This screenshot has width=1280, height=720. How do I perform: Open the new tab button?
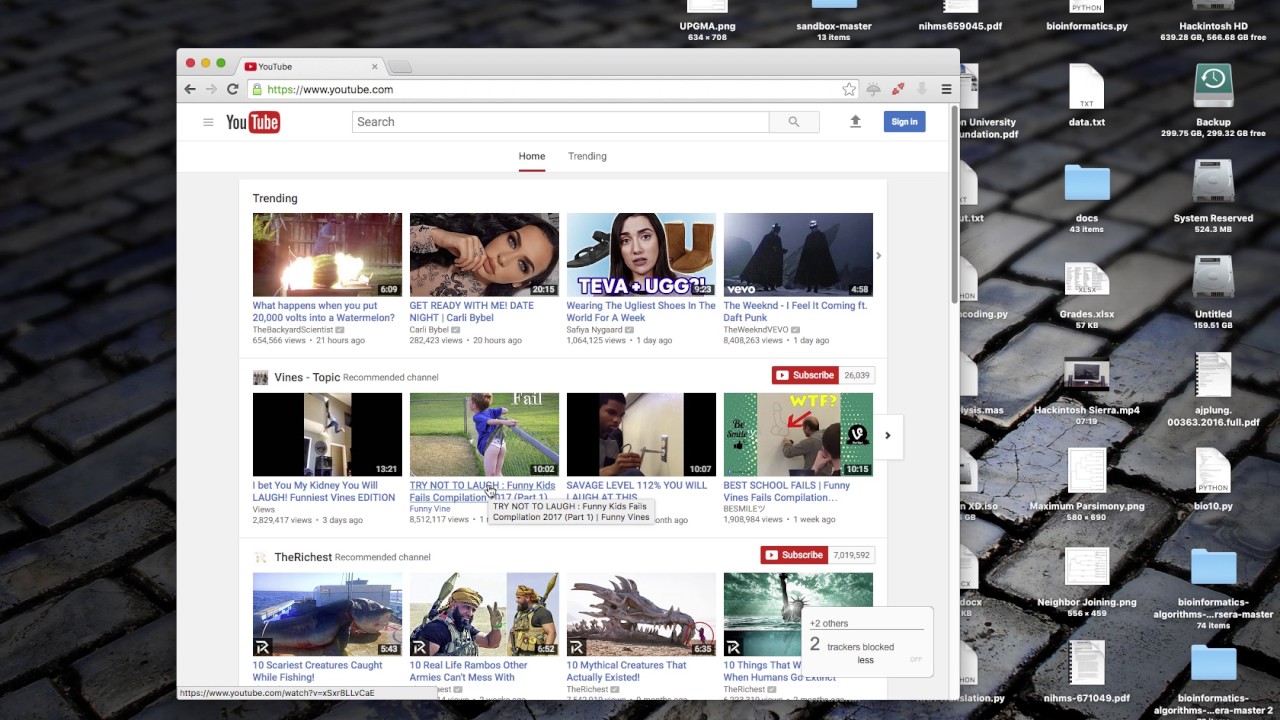(x=399, y=67)
